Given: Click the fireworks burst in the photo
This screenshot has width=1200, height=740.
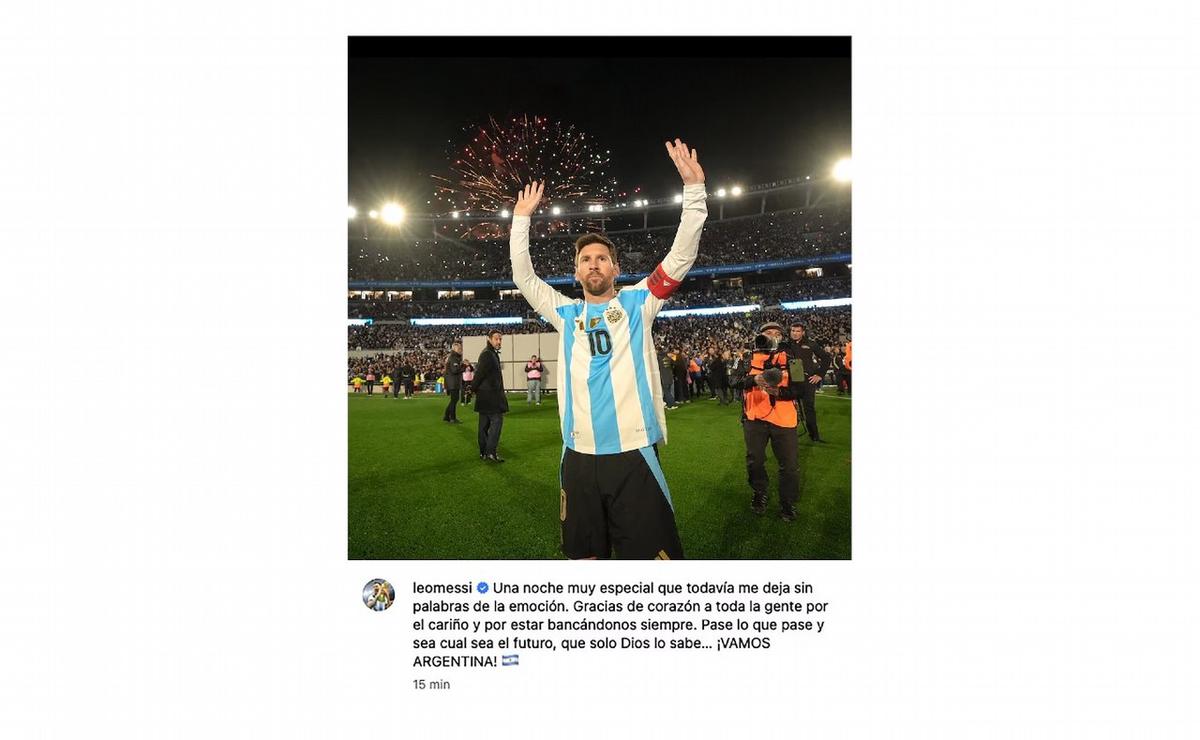Looking at the screenshot, I should point(523,165).
